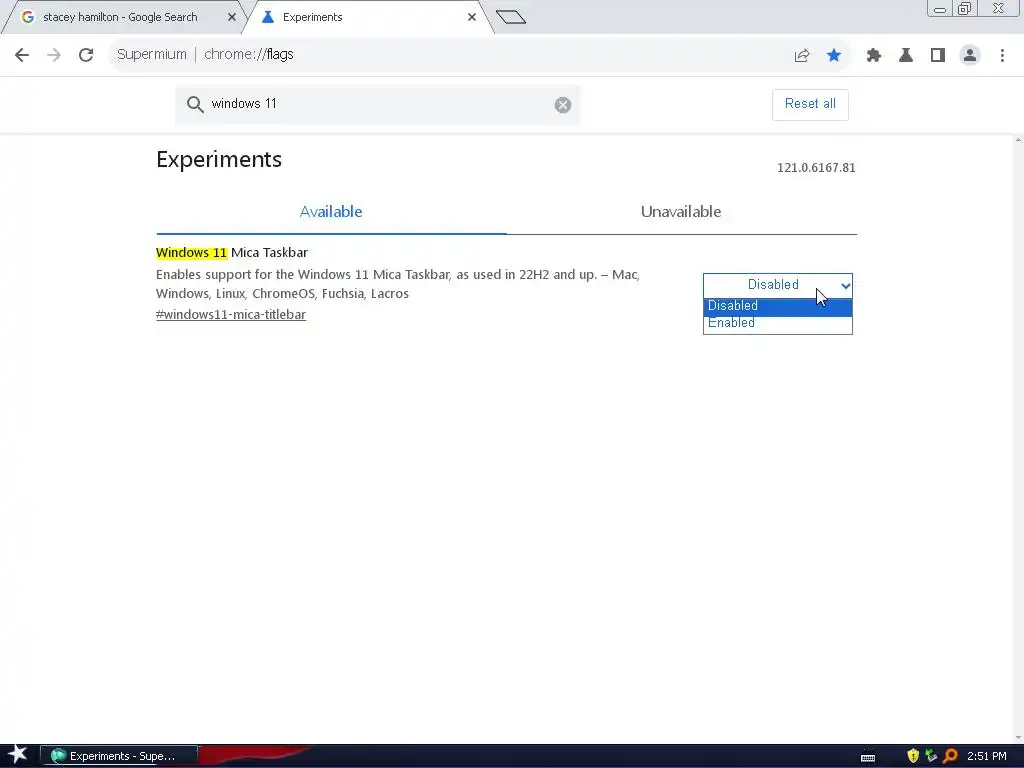Select the Experiments - Supe... taskbar button
The image size is (1024, 768).
119,756
